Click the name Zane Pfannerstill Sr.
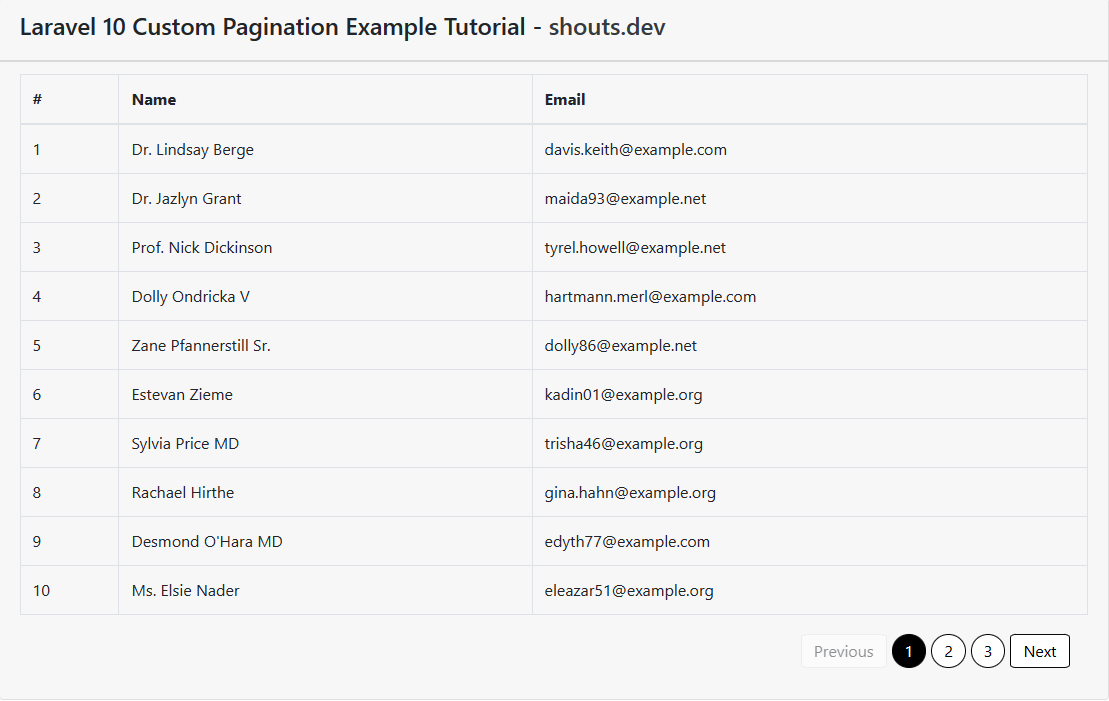The height and width of the screenshot is (701, 1109). pos(201,345)
